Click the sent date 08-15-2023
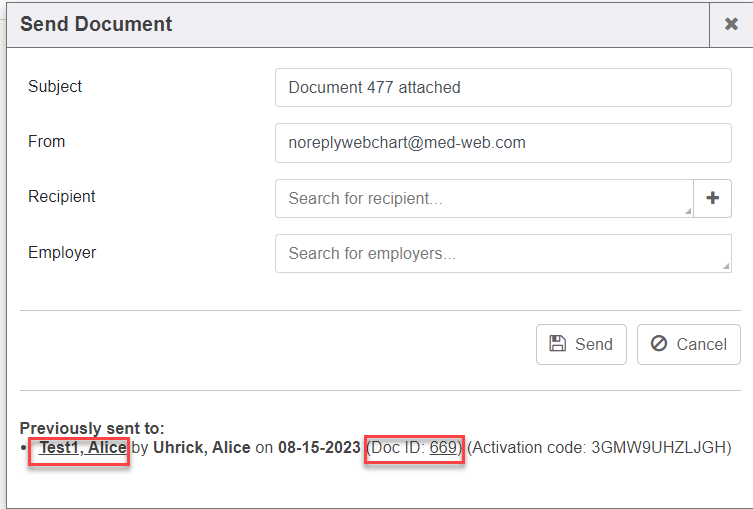 coord(319,448)
